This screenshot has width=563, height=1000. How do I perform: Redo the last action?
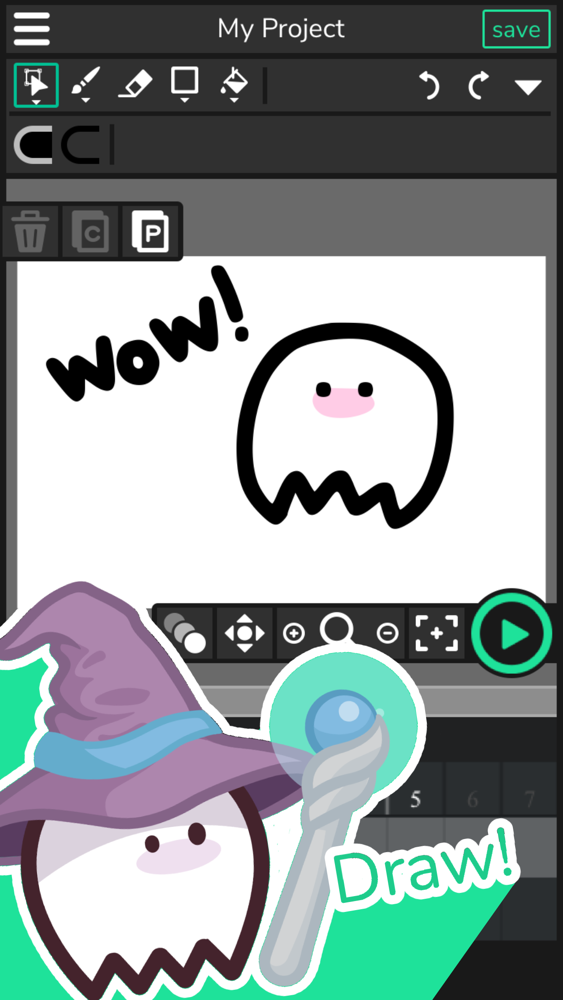pos(479,85)
